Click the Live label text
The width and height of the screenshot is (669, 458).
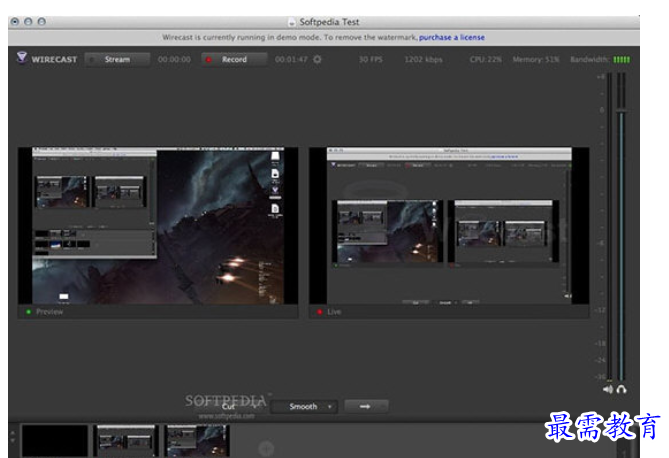pyautogui.click(x=334, y=312)
